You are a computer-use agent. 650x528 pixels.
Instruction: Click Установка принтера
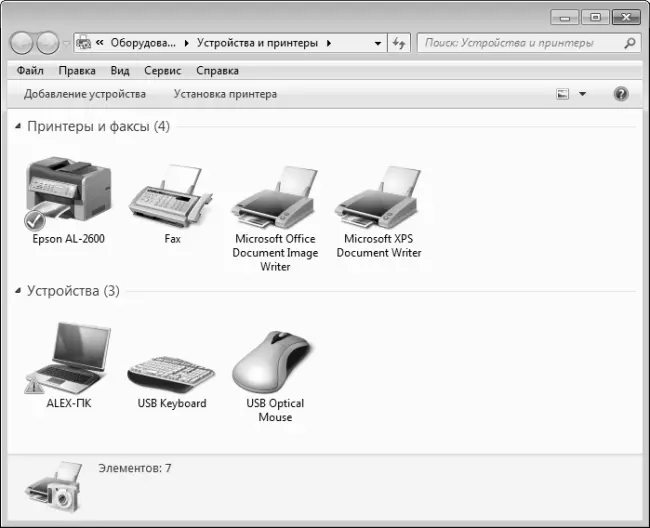pyautogui.click(x=225, y=94)
